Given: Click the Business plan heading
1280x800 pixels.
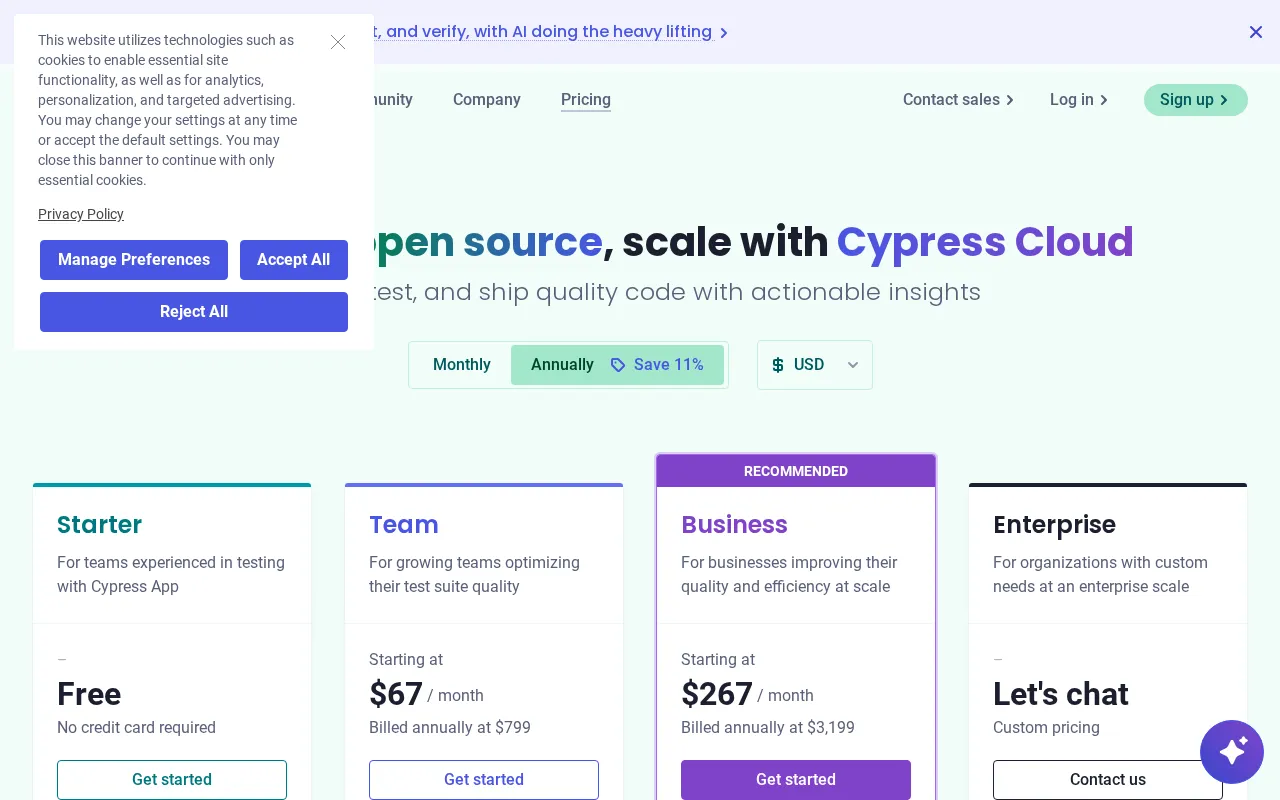Looking at the screenshot, I should (734, 524).
